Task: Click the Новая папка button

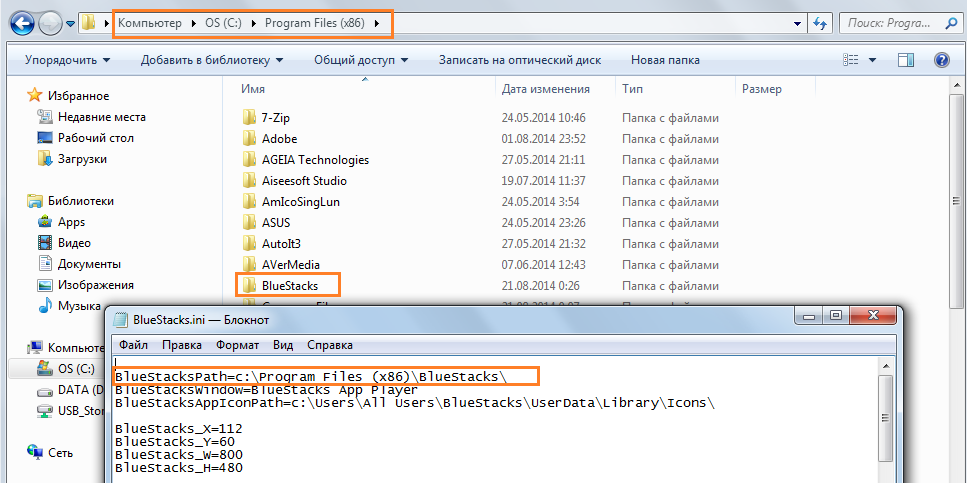Action: pos(665,60)
